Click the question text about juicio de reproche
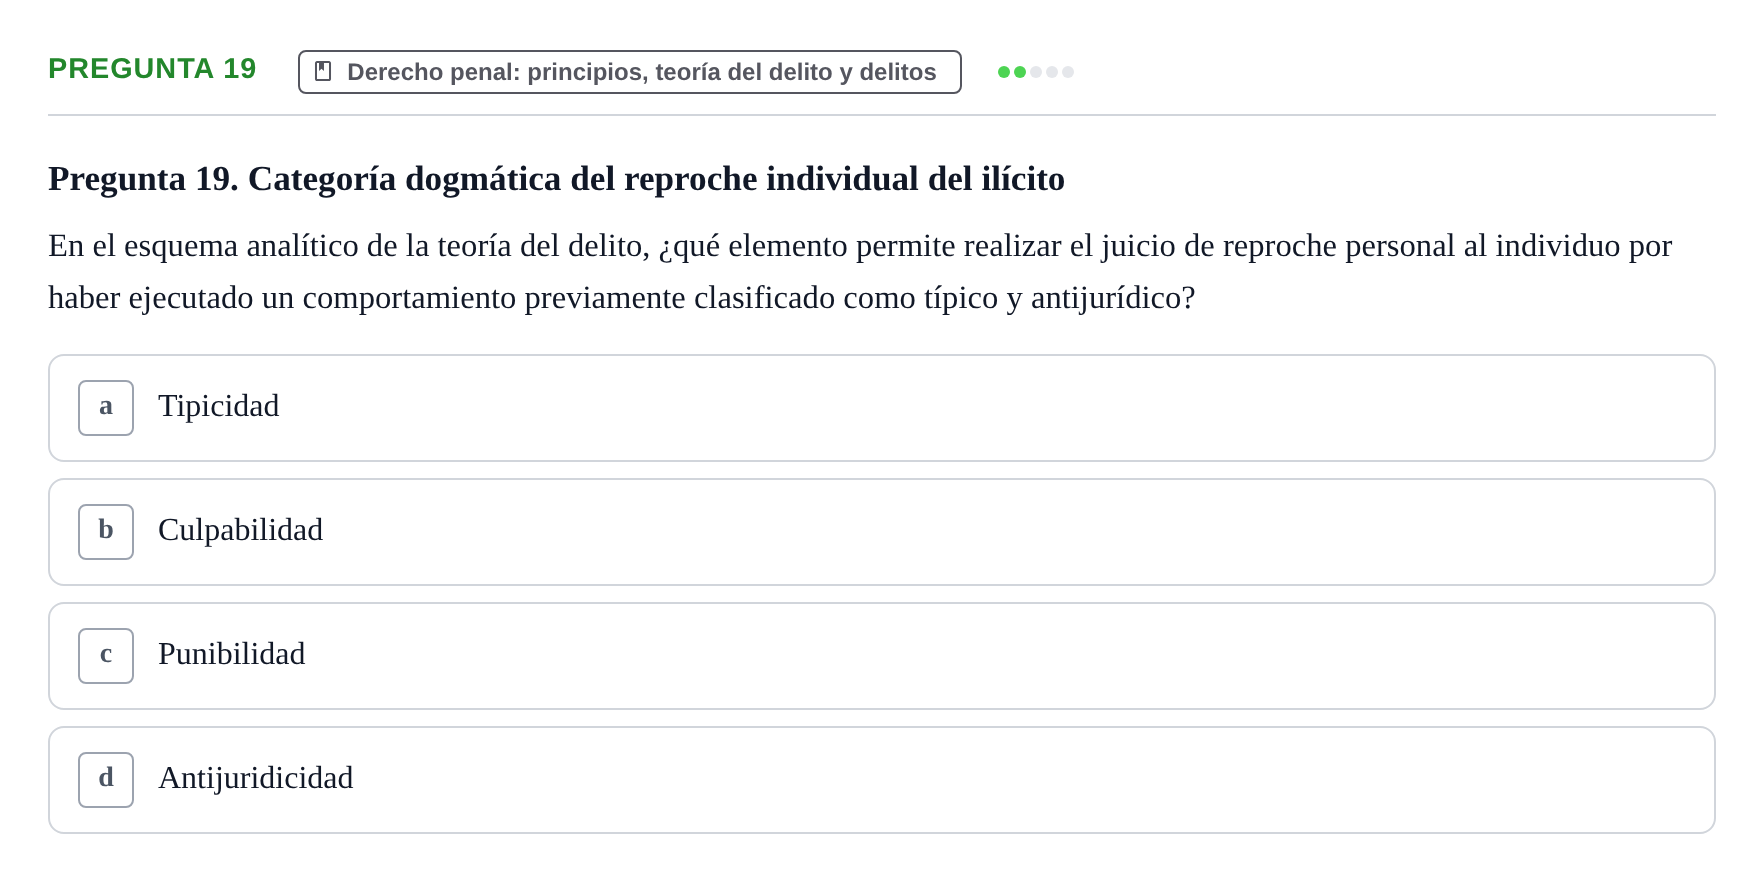Viewport: 1764px width, 882px height. pyautogui.click(x=860, y=272)
